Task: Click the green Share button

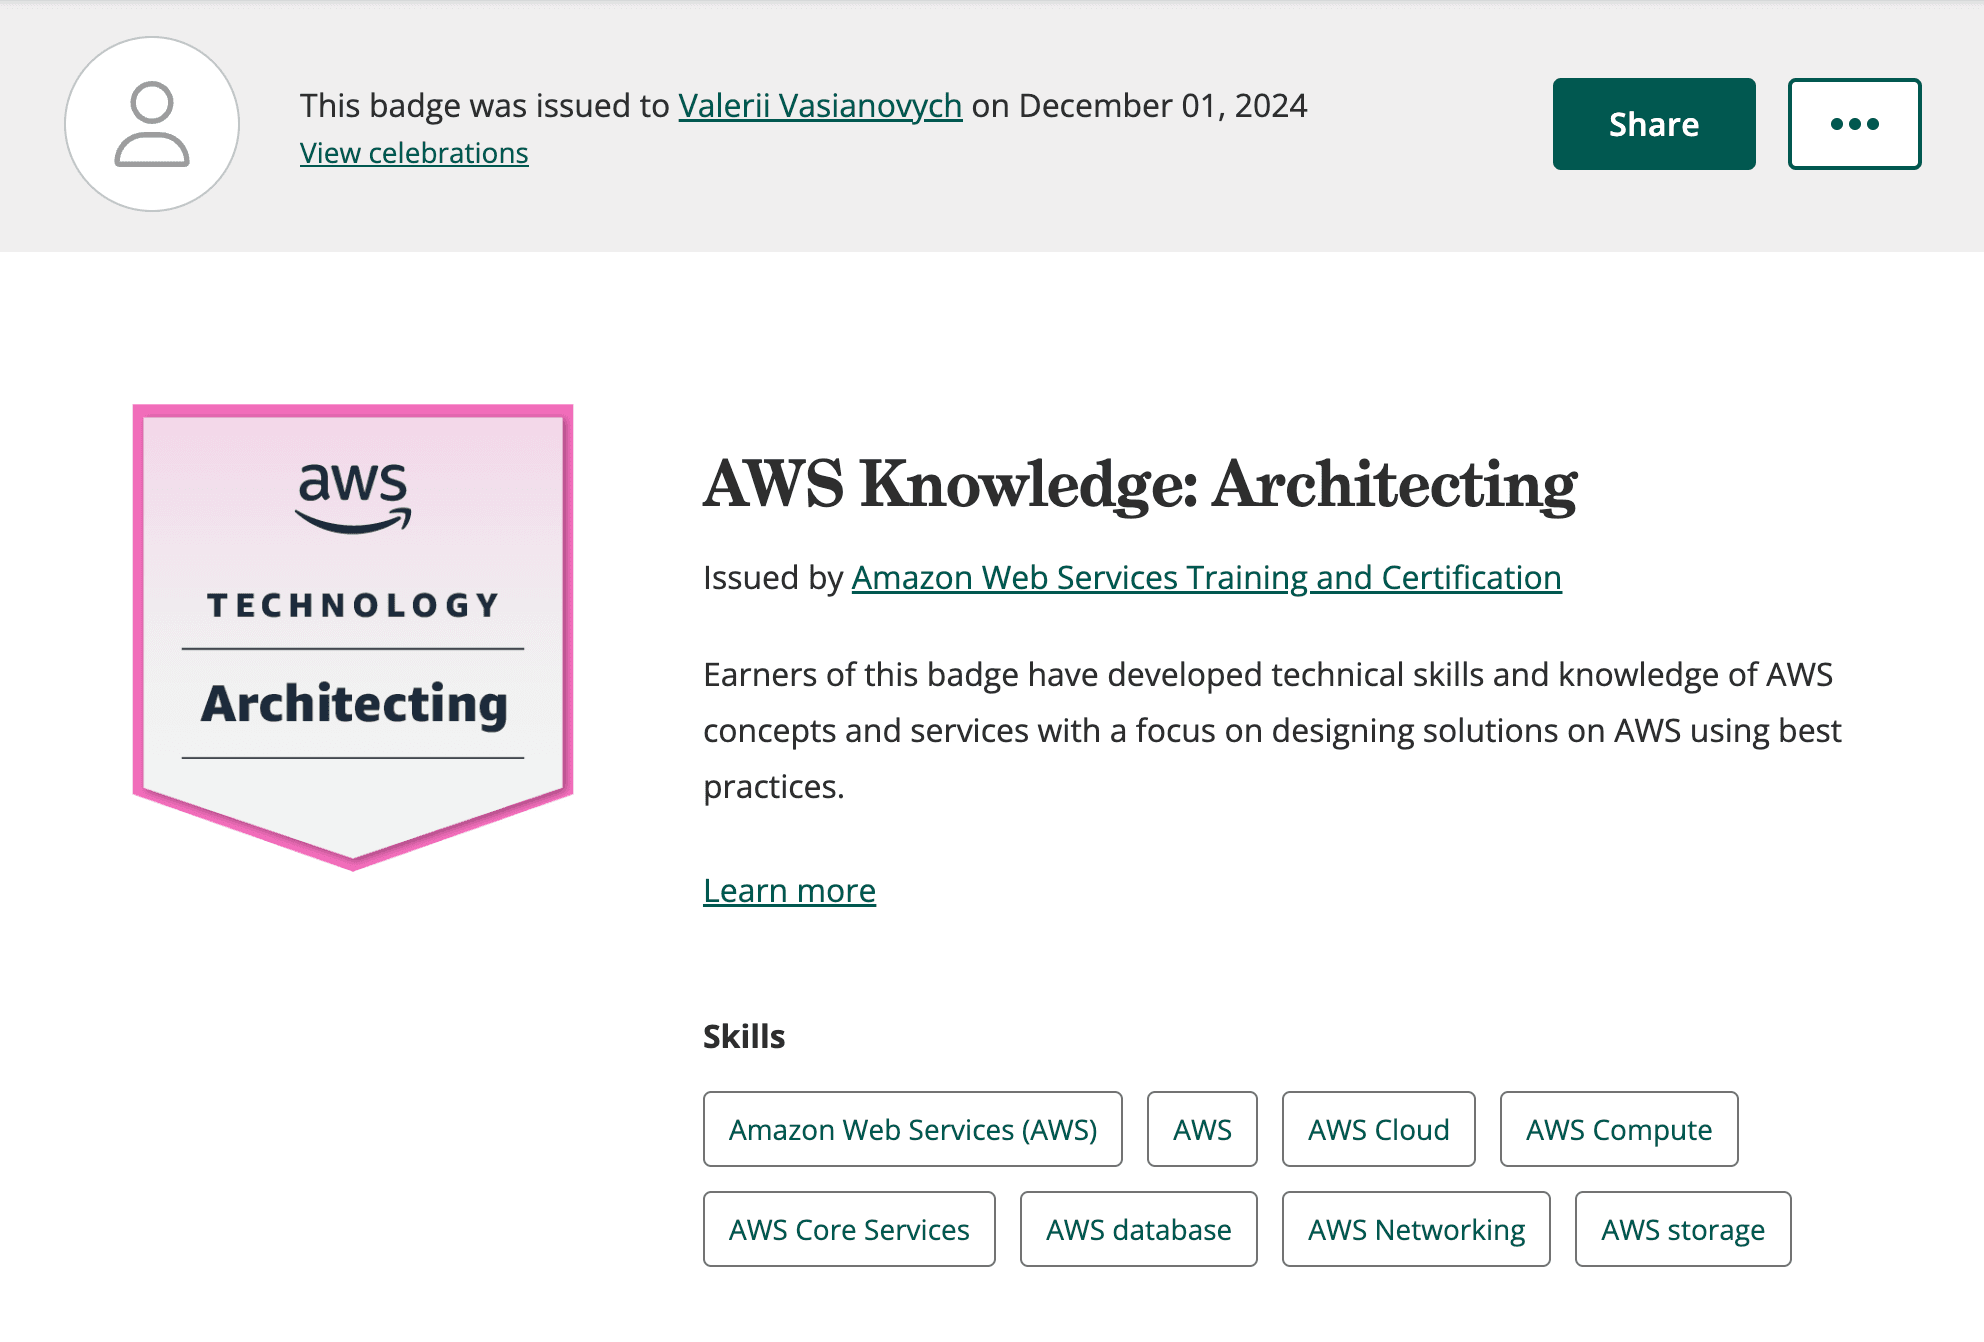Action: 1654,124
